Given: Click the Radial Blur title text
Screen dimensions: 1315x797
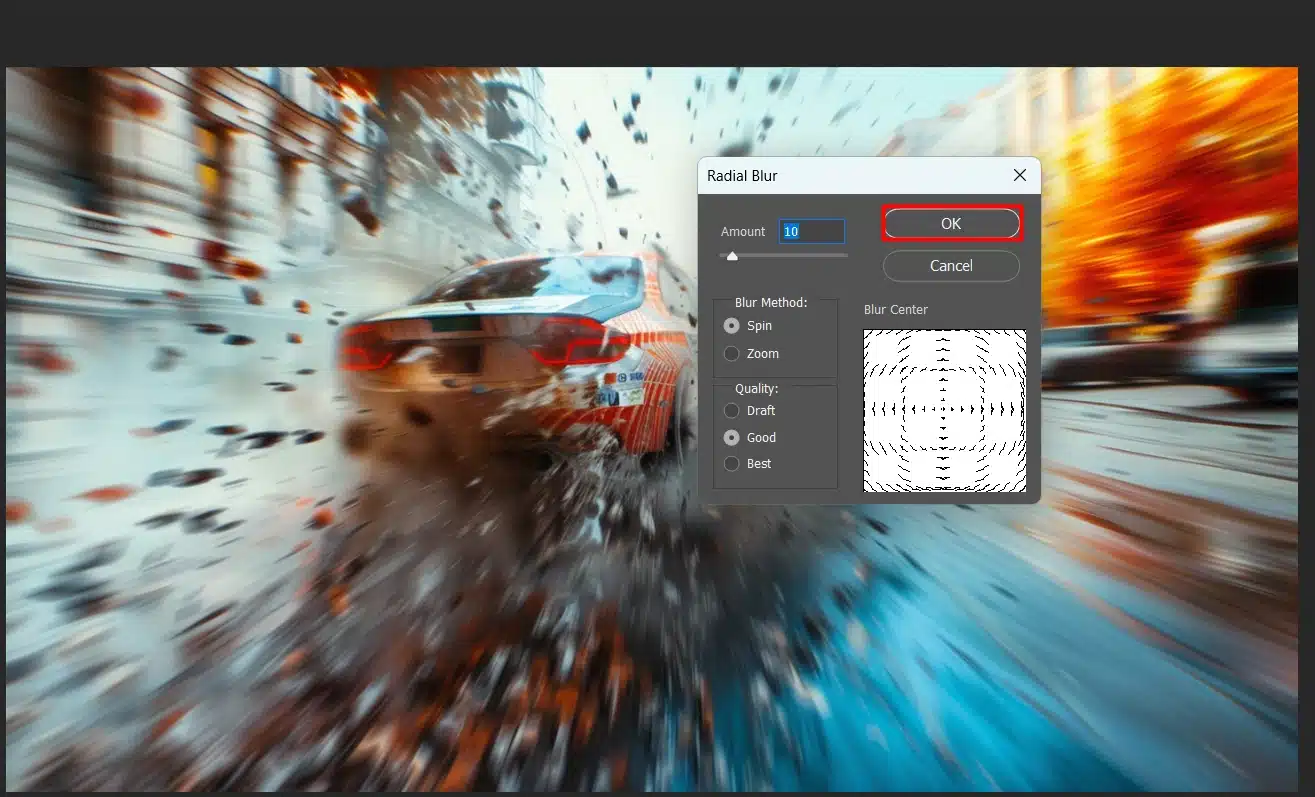Looking at the screenshot, I should (742, 176).
